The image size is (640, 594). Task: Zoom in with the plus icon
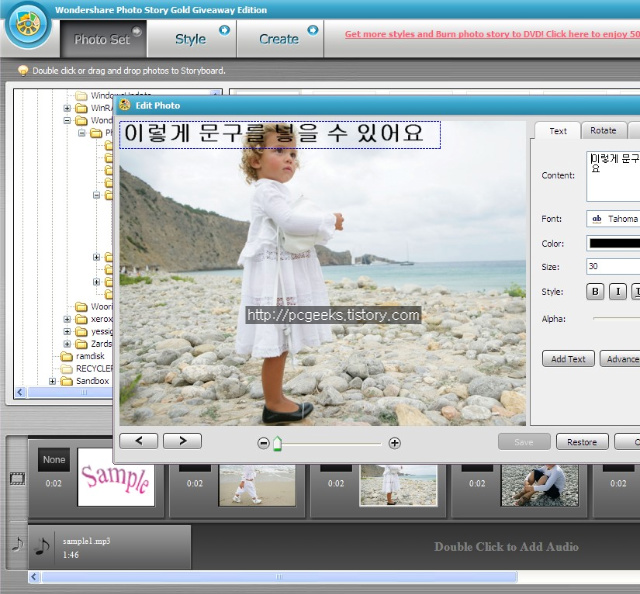tap(394, 443)
